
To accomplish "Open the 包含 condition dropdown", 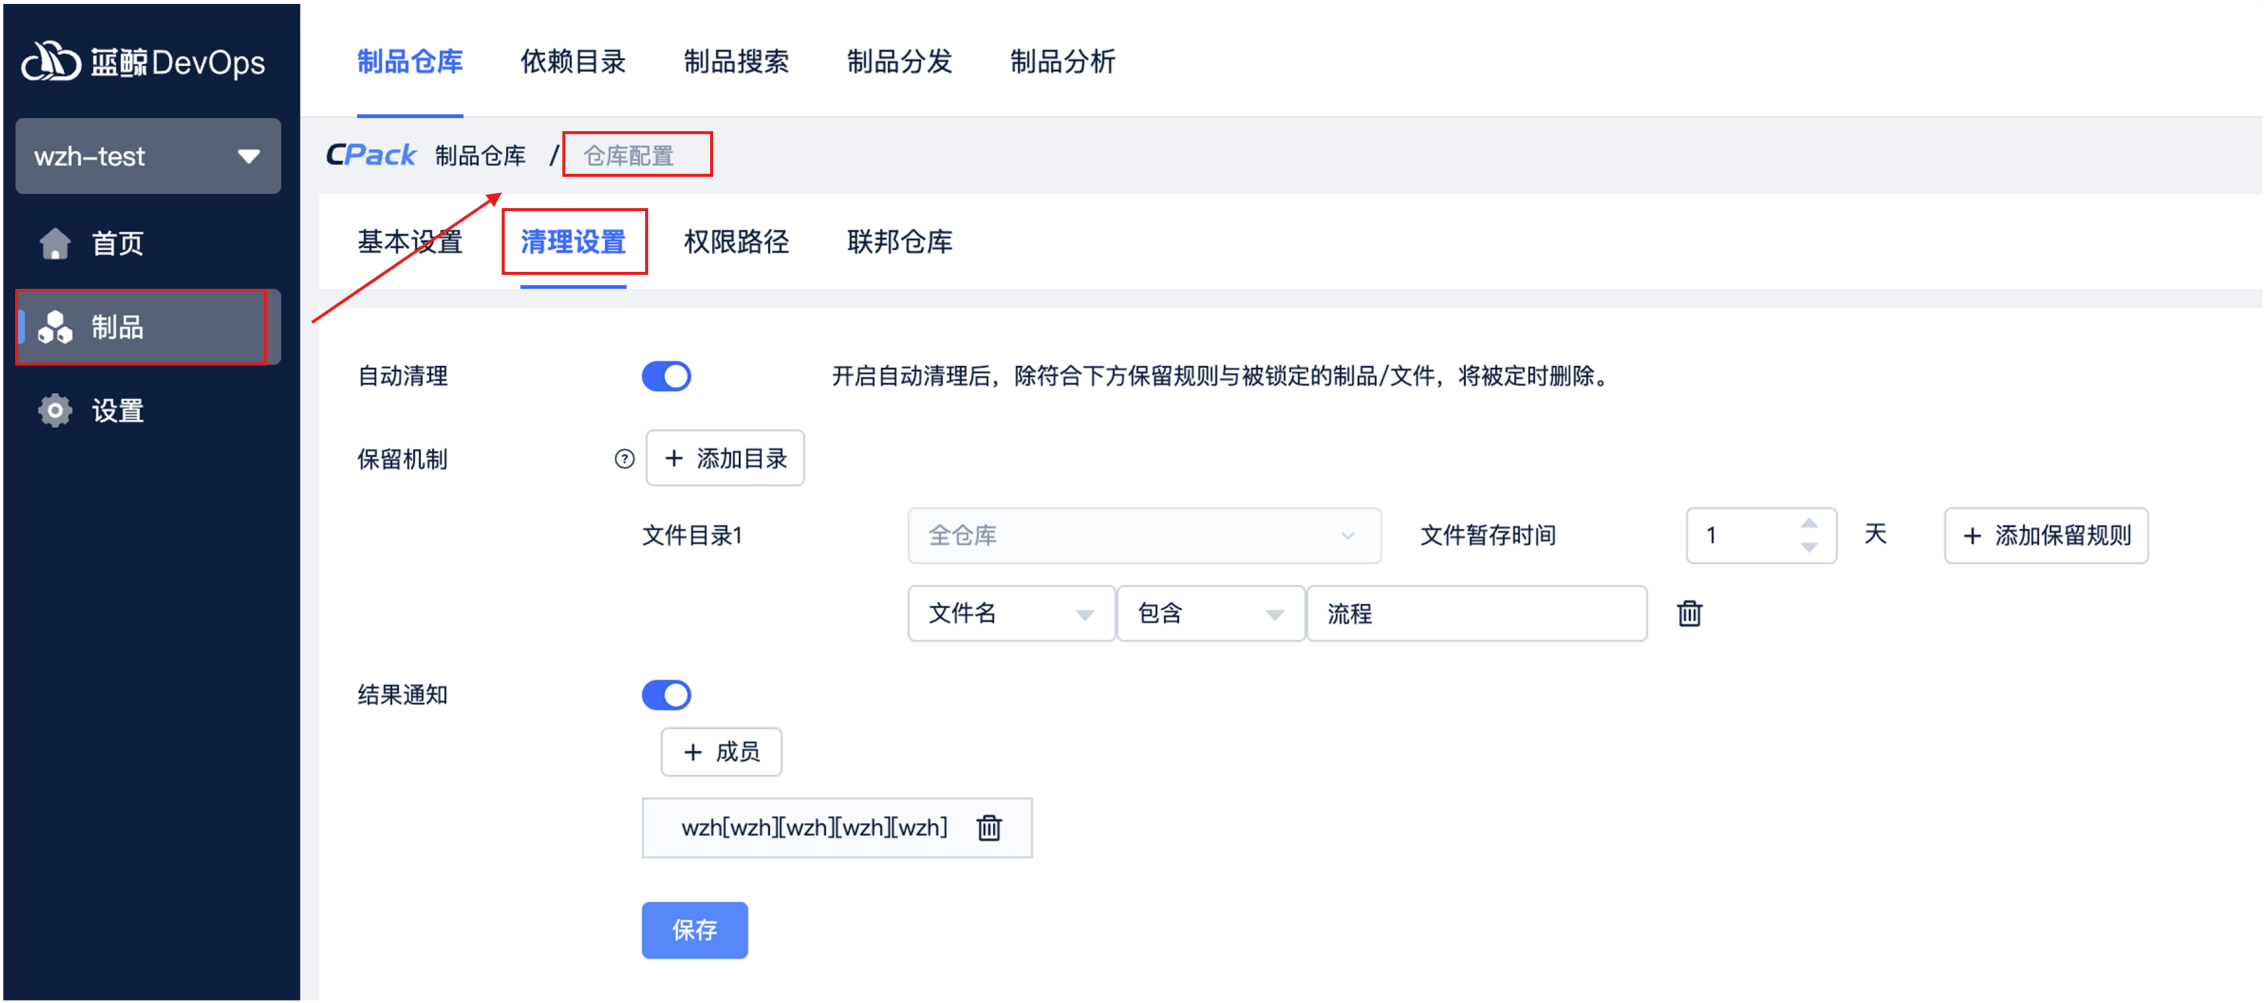I will point(1209,613).
